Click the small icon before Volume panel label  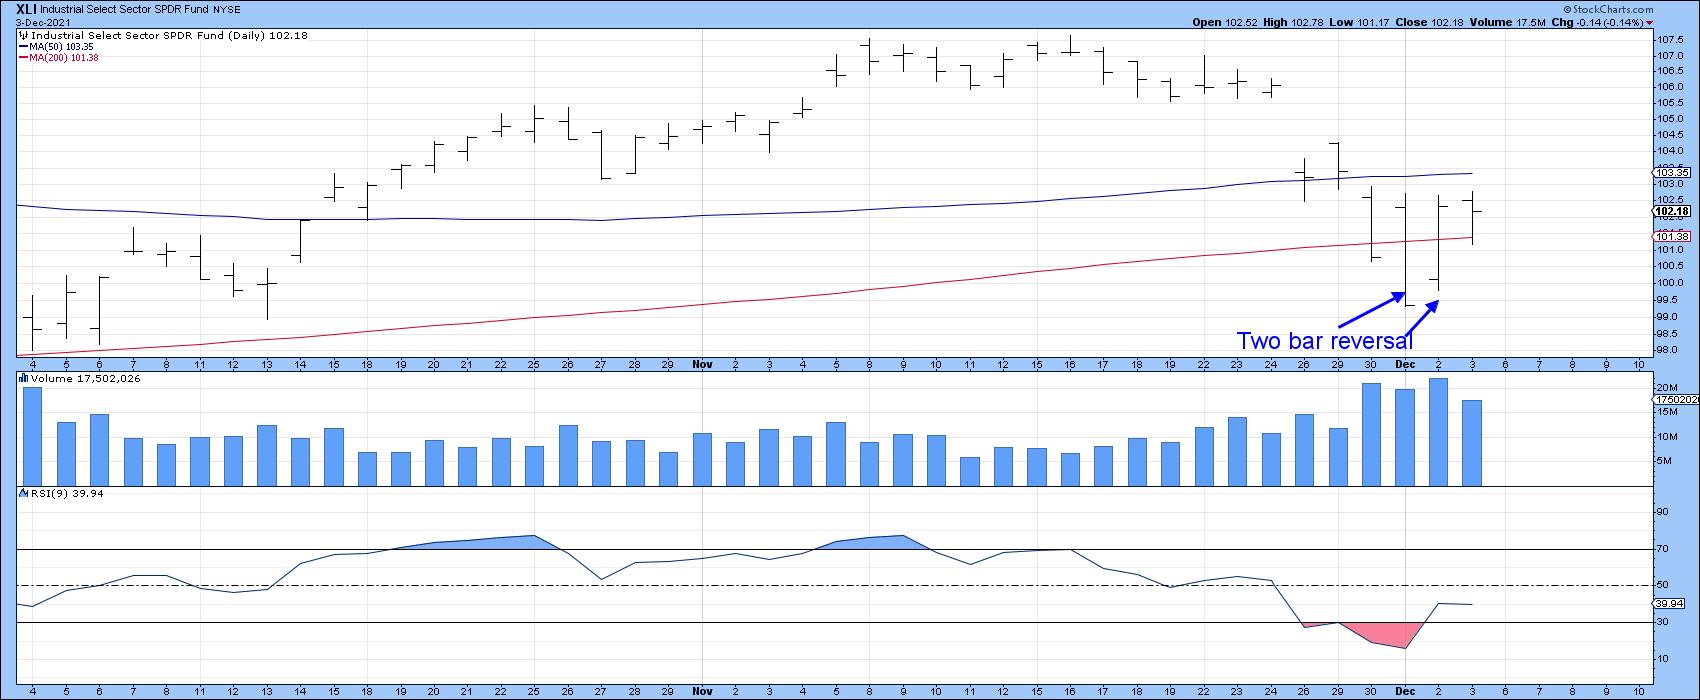pos(23,379)
